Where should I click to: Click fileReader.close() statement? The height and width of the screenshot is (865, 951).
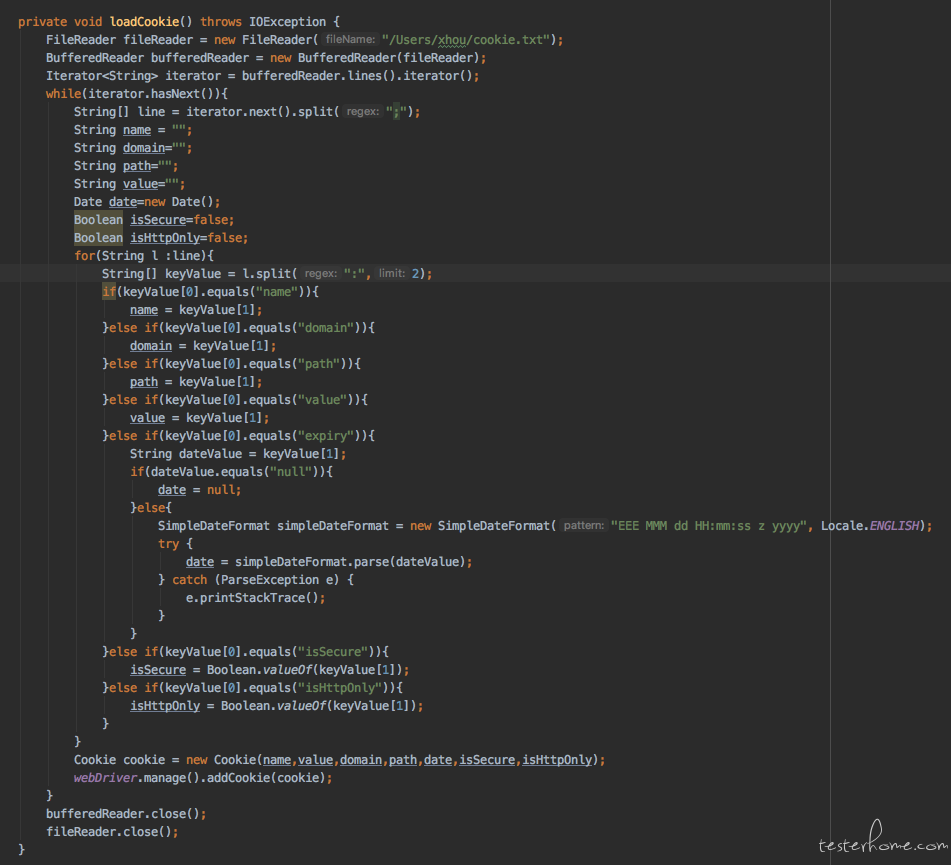coord(112,832)
